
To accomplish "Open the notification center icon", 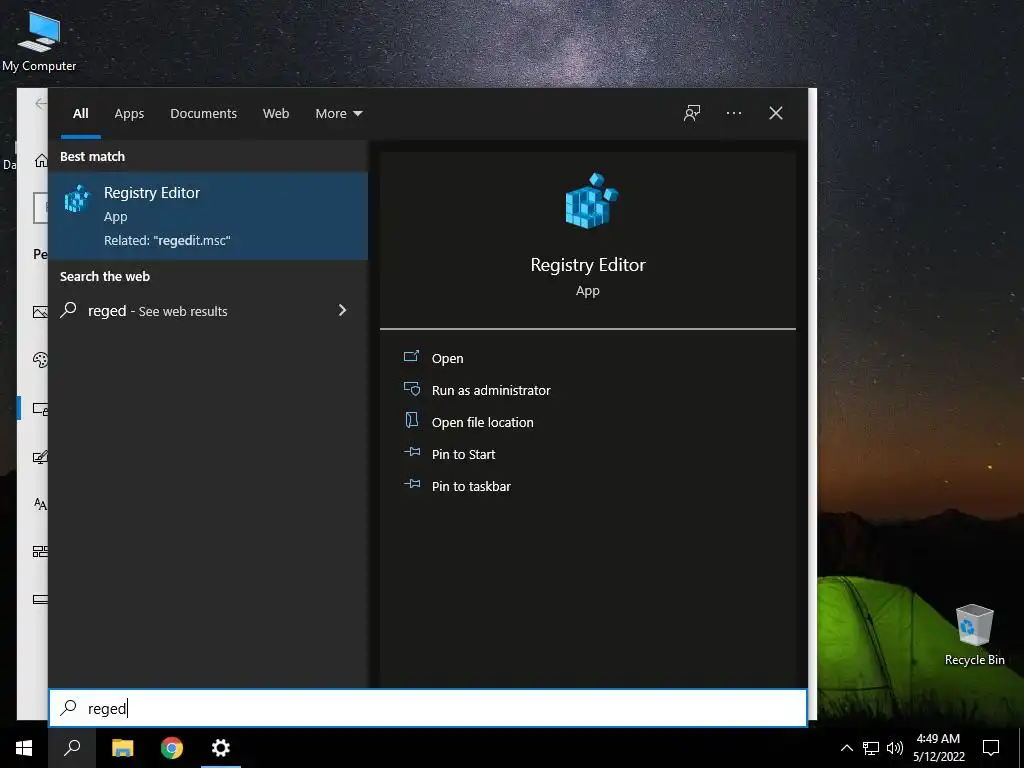I will (991, 748).
